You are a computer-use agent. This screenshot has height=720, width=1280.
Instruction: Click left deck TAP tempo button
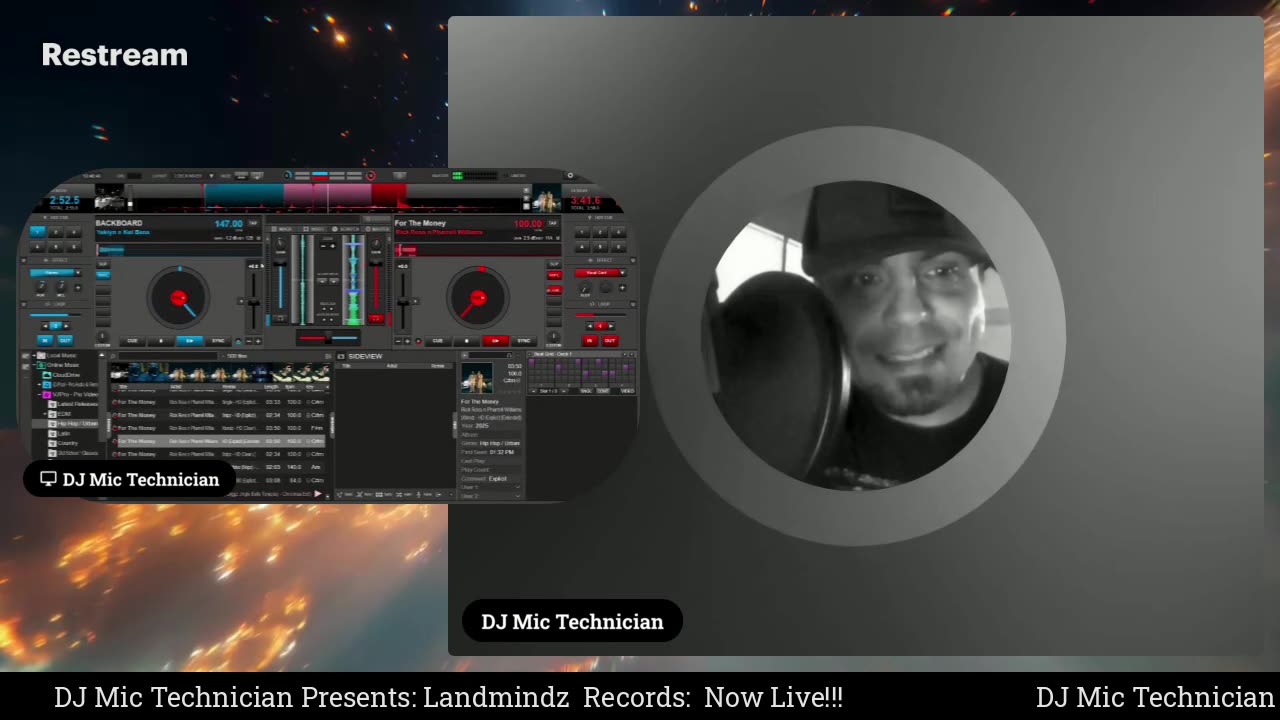click(252, 223)
